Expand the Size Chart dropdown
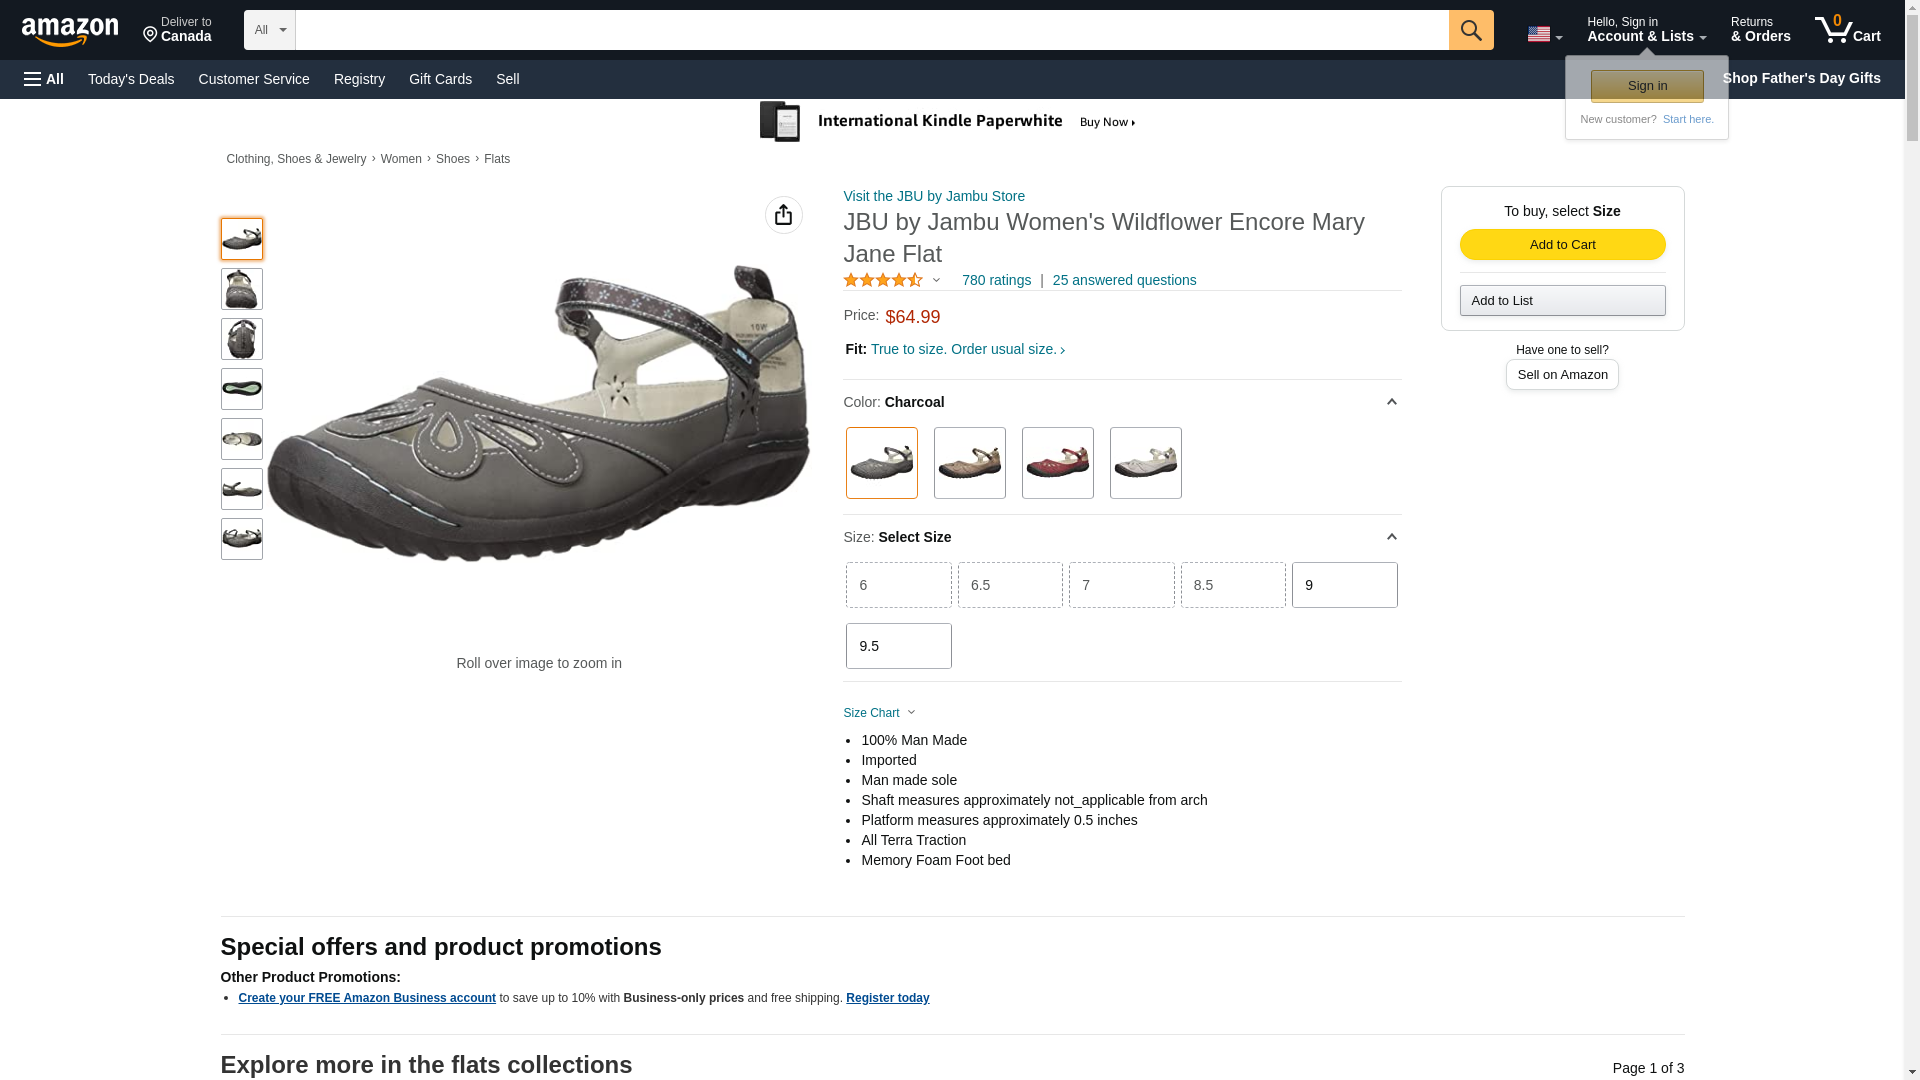 pyautogui.click(x=879, y=713)
